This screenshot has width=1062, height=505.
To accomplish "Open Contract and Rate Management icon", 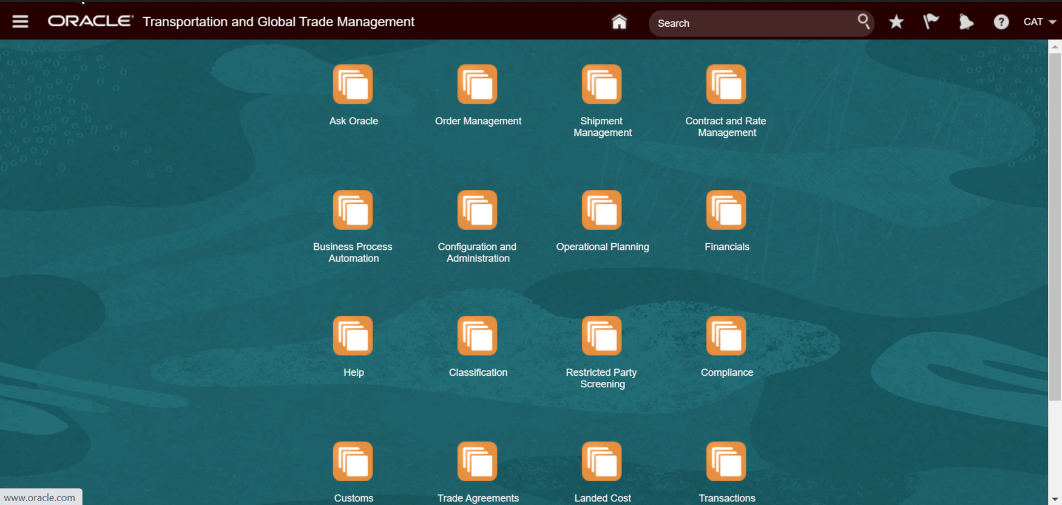I will tap(727, 84).
